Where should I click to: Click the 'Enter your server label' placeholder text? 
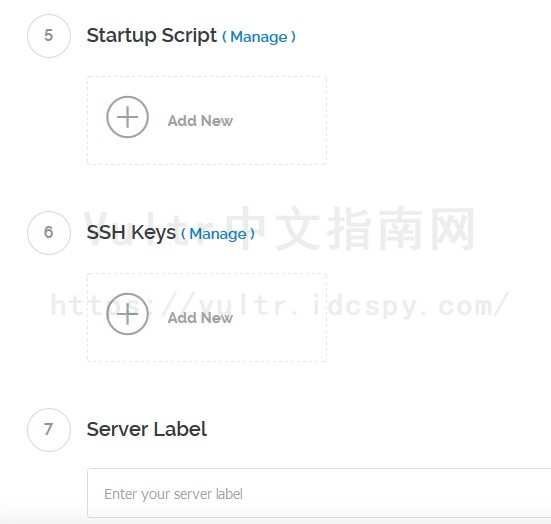coord(173,494)
